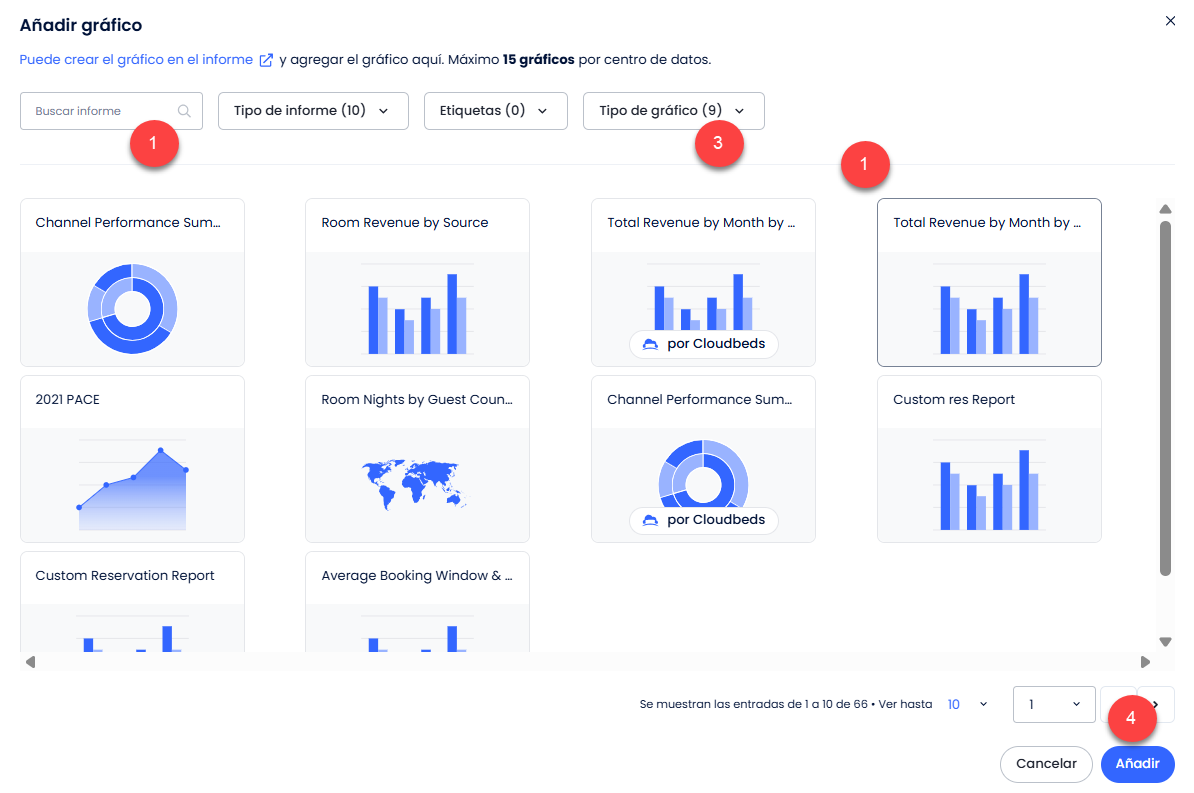Expand the Tipo de informe dropdown
Viewport: 1194px width, 793px height.
pos(312,111)
